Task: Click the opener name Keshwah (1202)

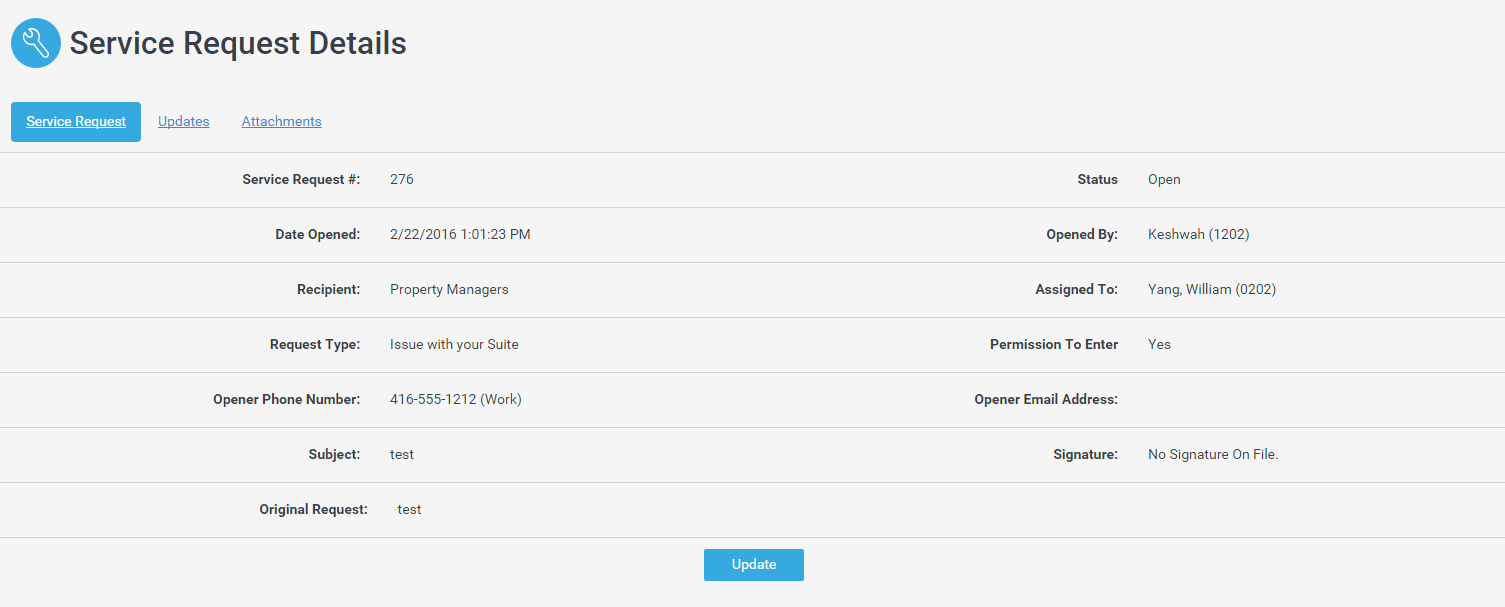Action: (1198, 235)
